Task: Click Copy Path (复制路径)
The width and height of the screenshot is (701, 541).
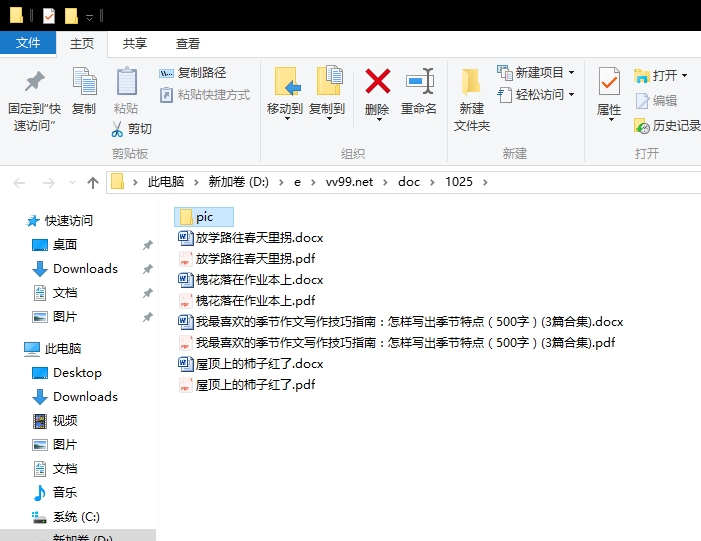Action: (193, 73)
